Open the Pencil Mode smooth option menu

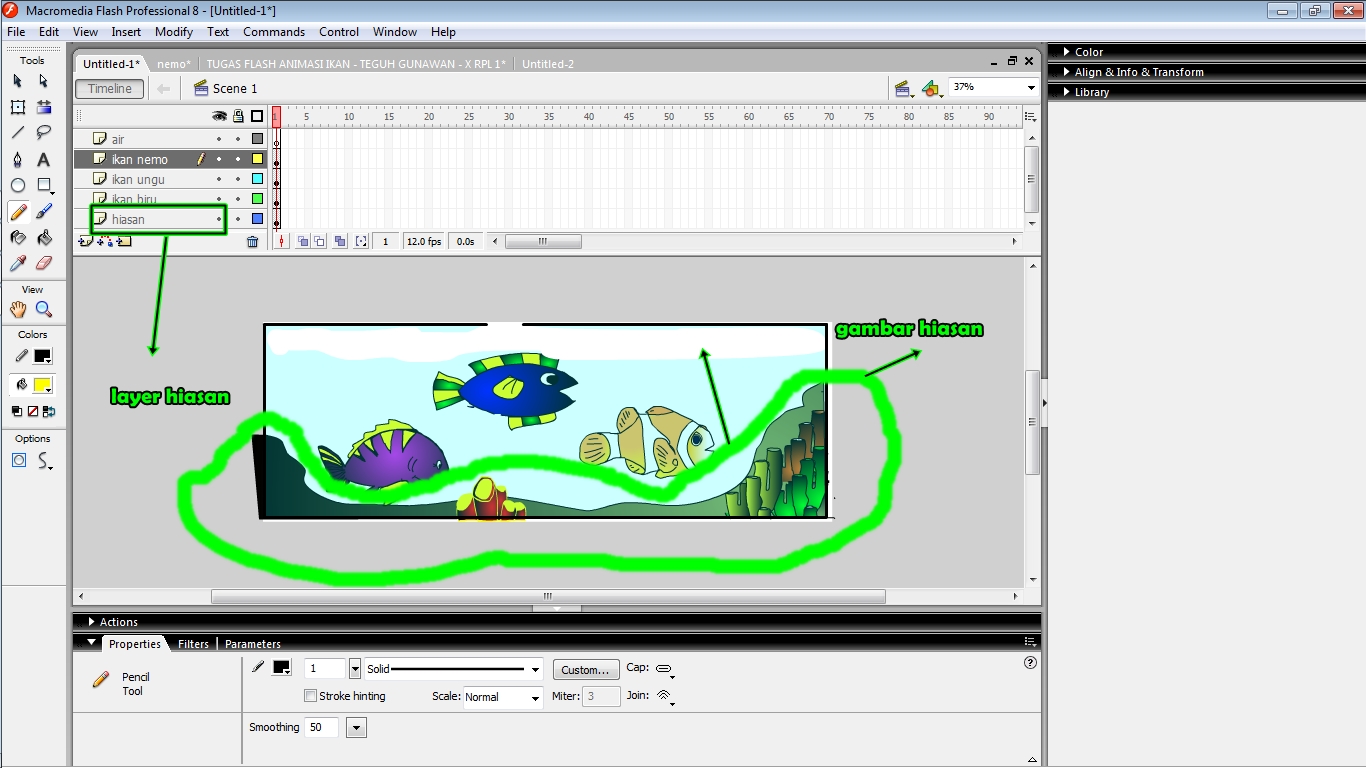[x=44, y=460]
